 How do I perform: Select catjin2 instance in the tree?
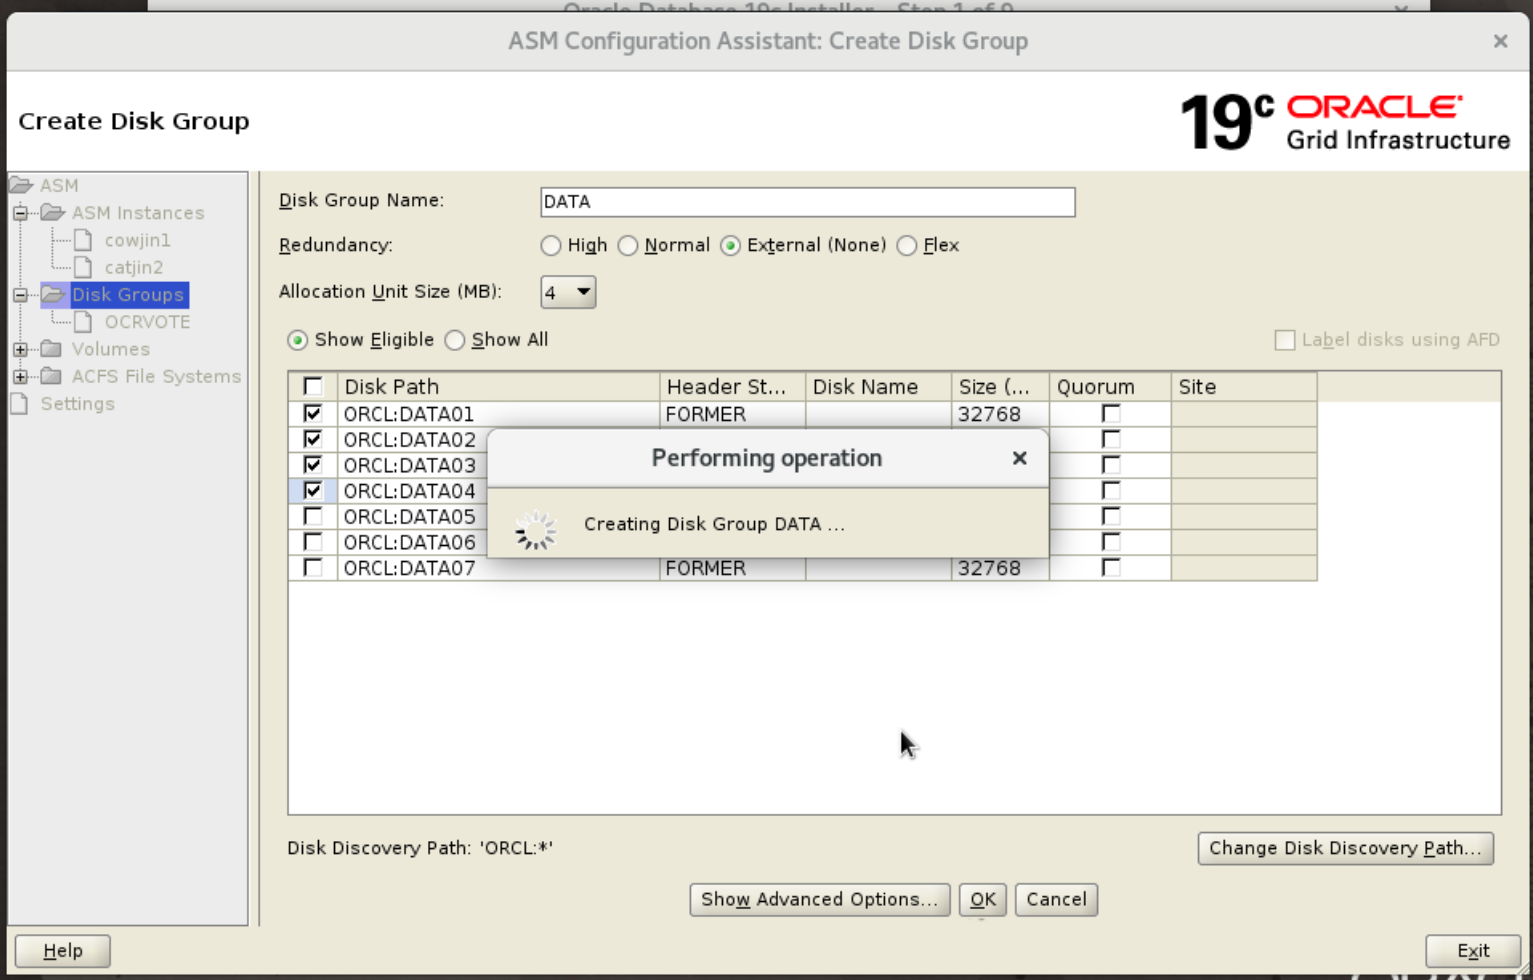(134, 267)
